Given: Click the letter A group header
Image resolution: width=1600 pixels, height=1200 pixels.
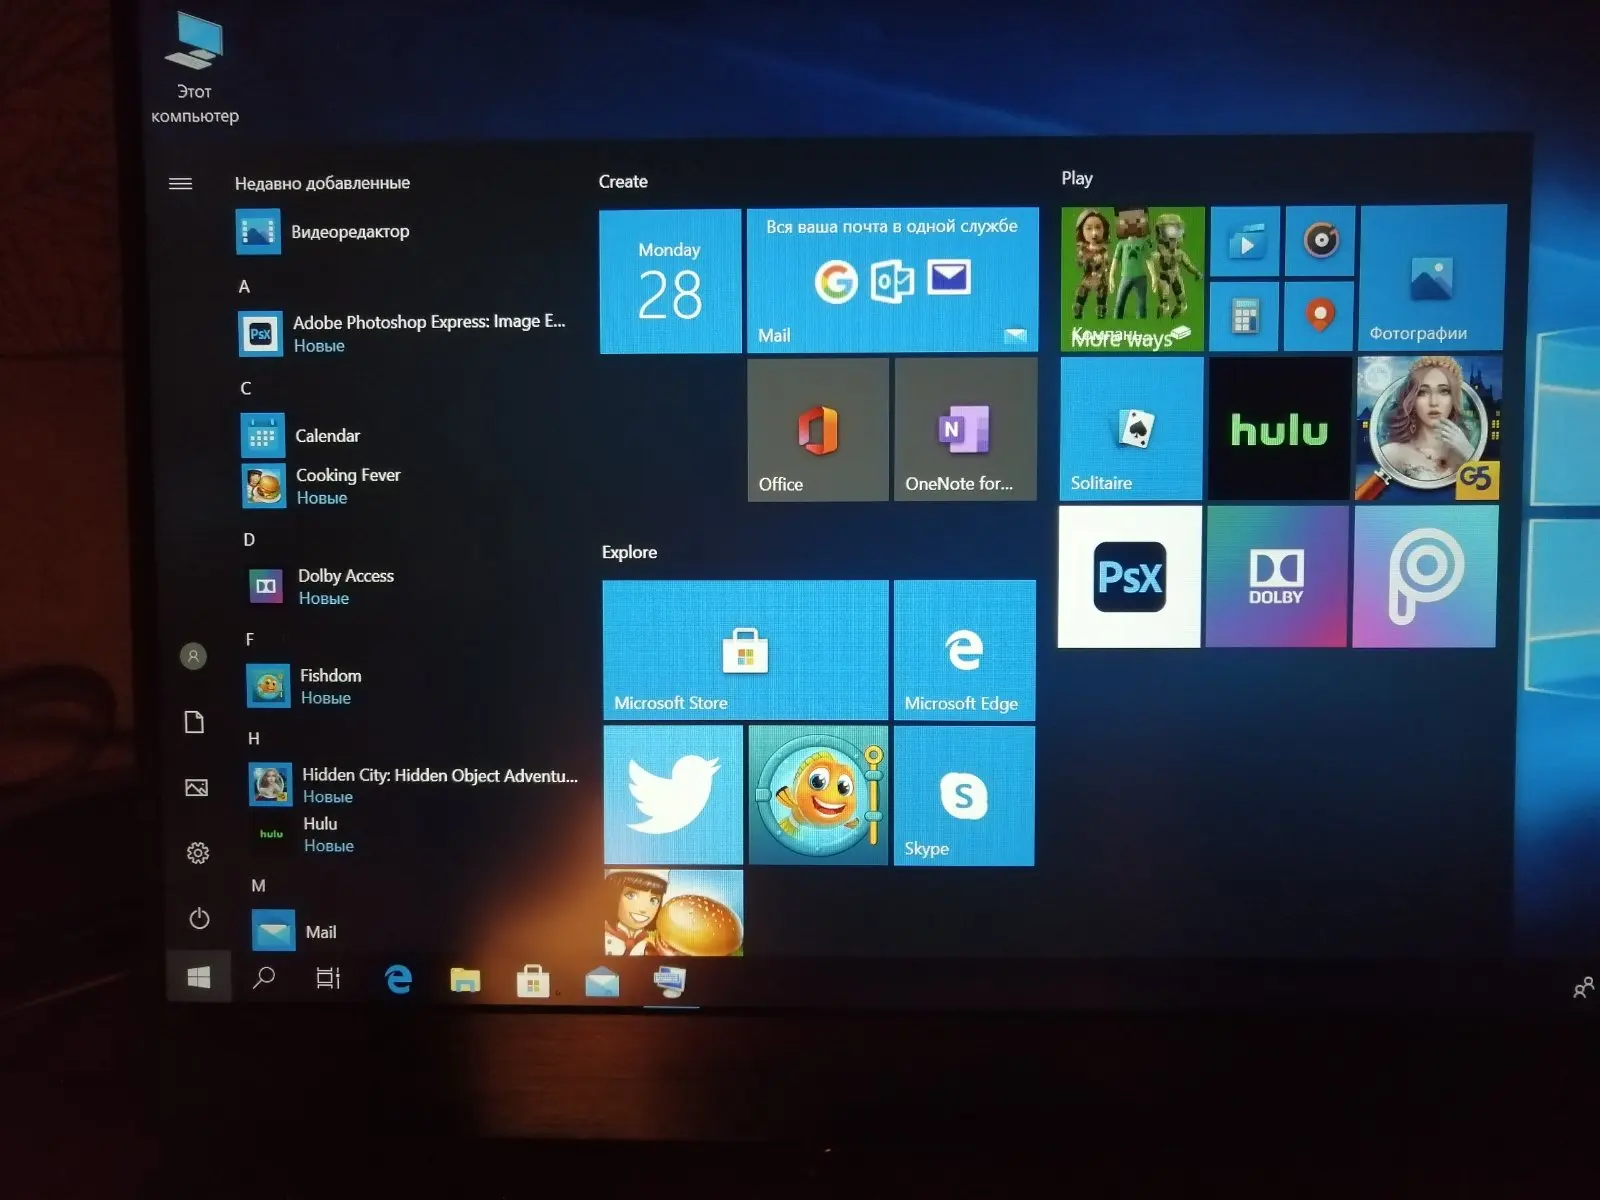Looking at the screenshot, I should [x=244, y=287].
